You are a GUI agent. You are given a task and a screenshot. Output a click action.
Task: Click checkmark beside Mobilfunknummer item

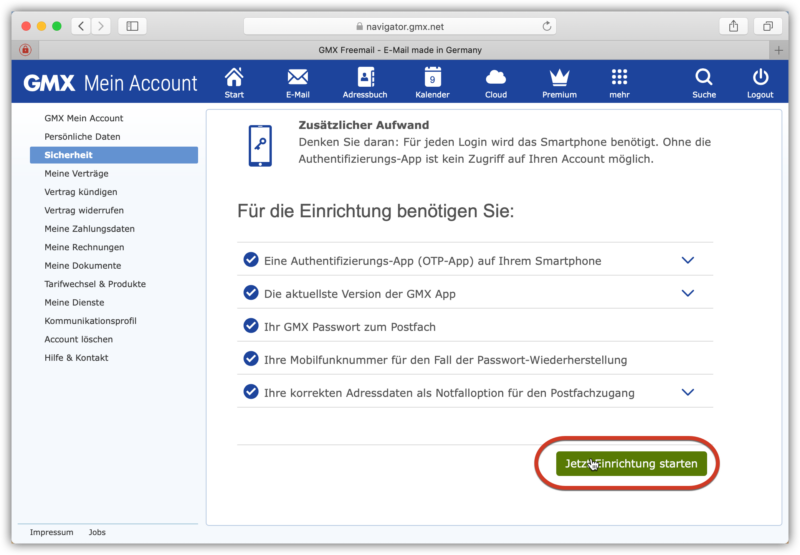[251, 359]
